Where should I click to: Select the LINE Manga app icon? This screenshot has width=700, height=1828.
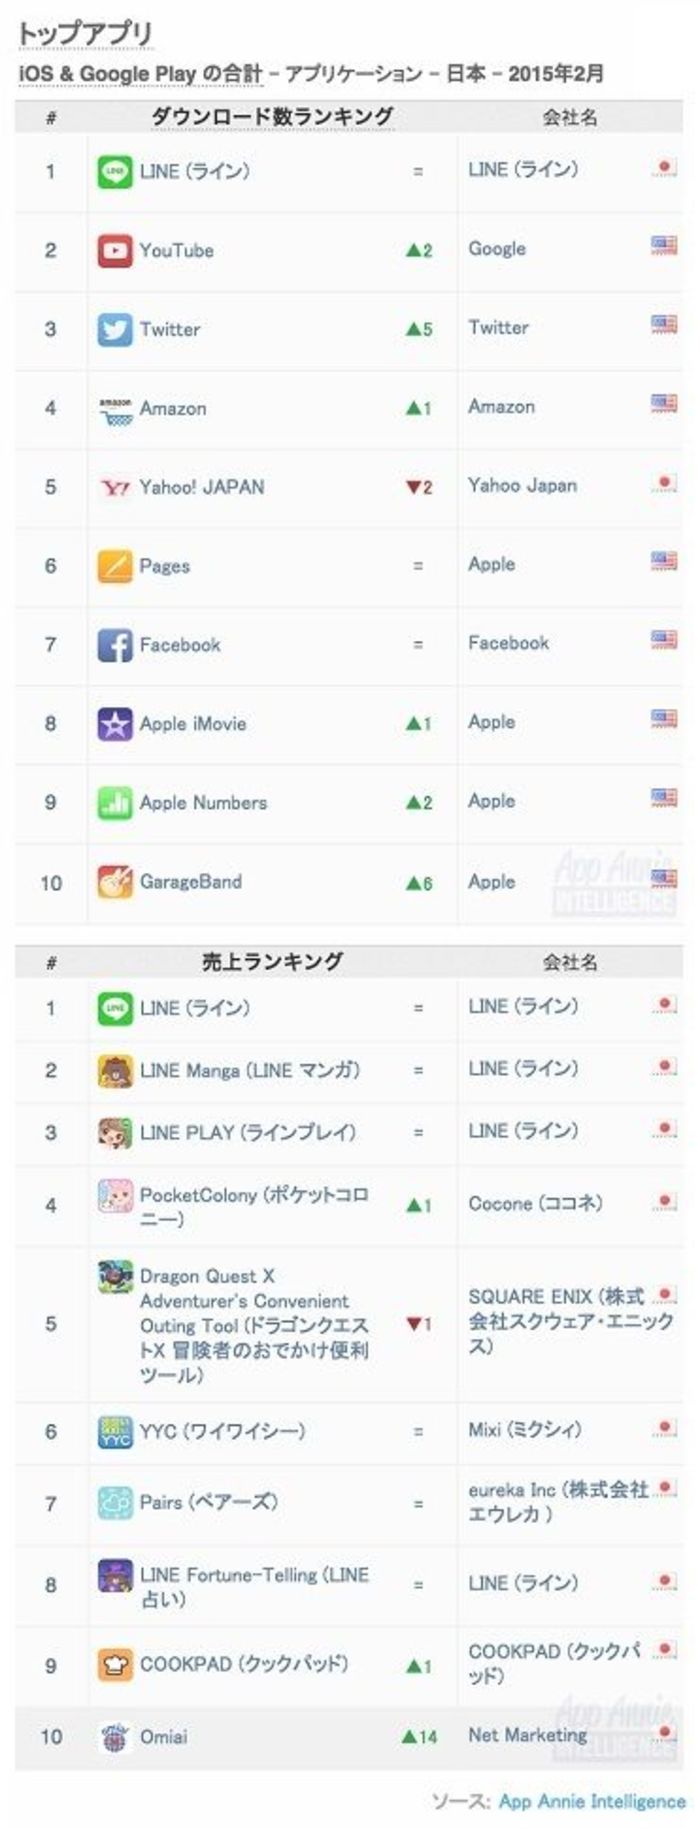[114, 1071]
